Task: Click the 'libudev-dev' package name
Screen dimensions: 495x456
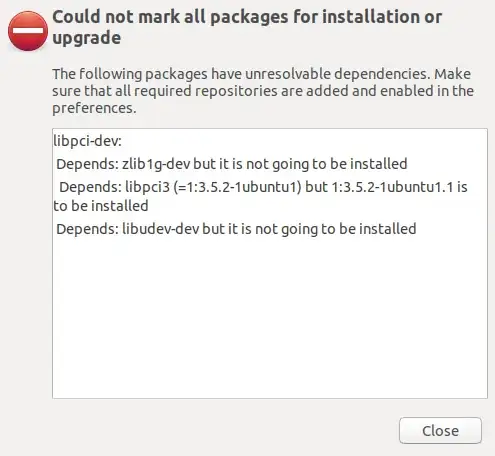Action: [x=161, y=229]
